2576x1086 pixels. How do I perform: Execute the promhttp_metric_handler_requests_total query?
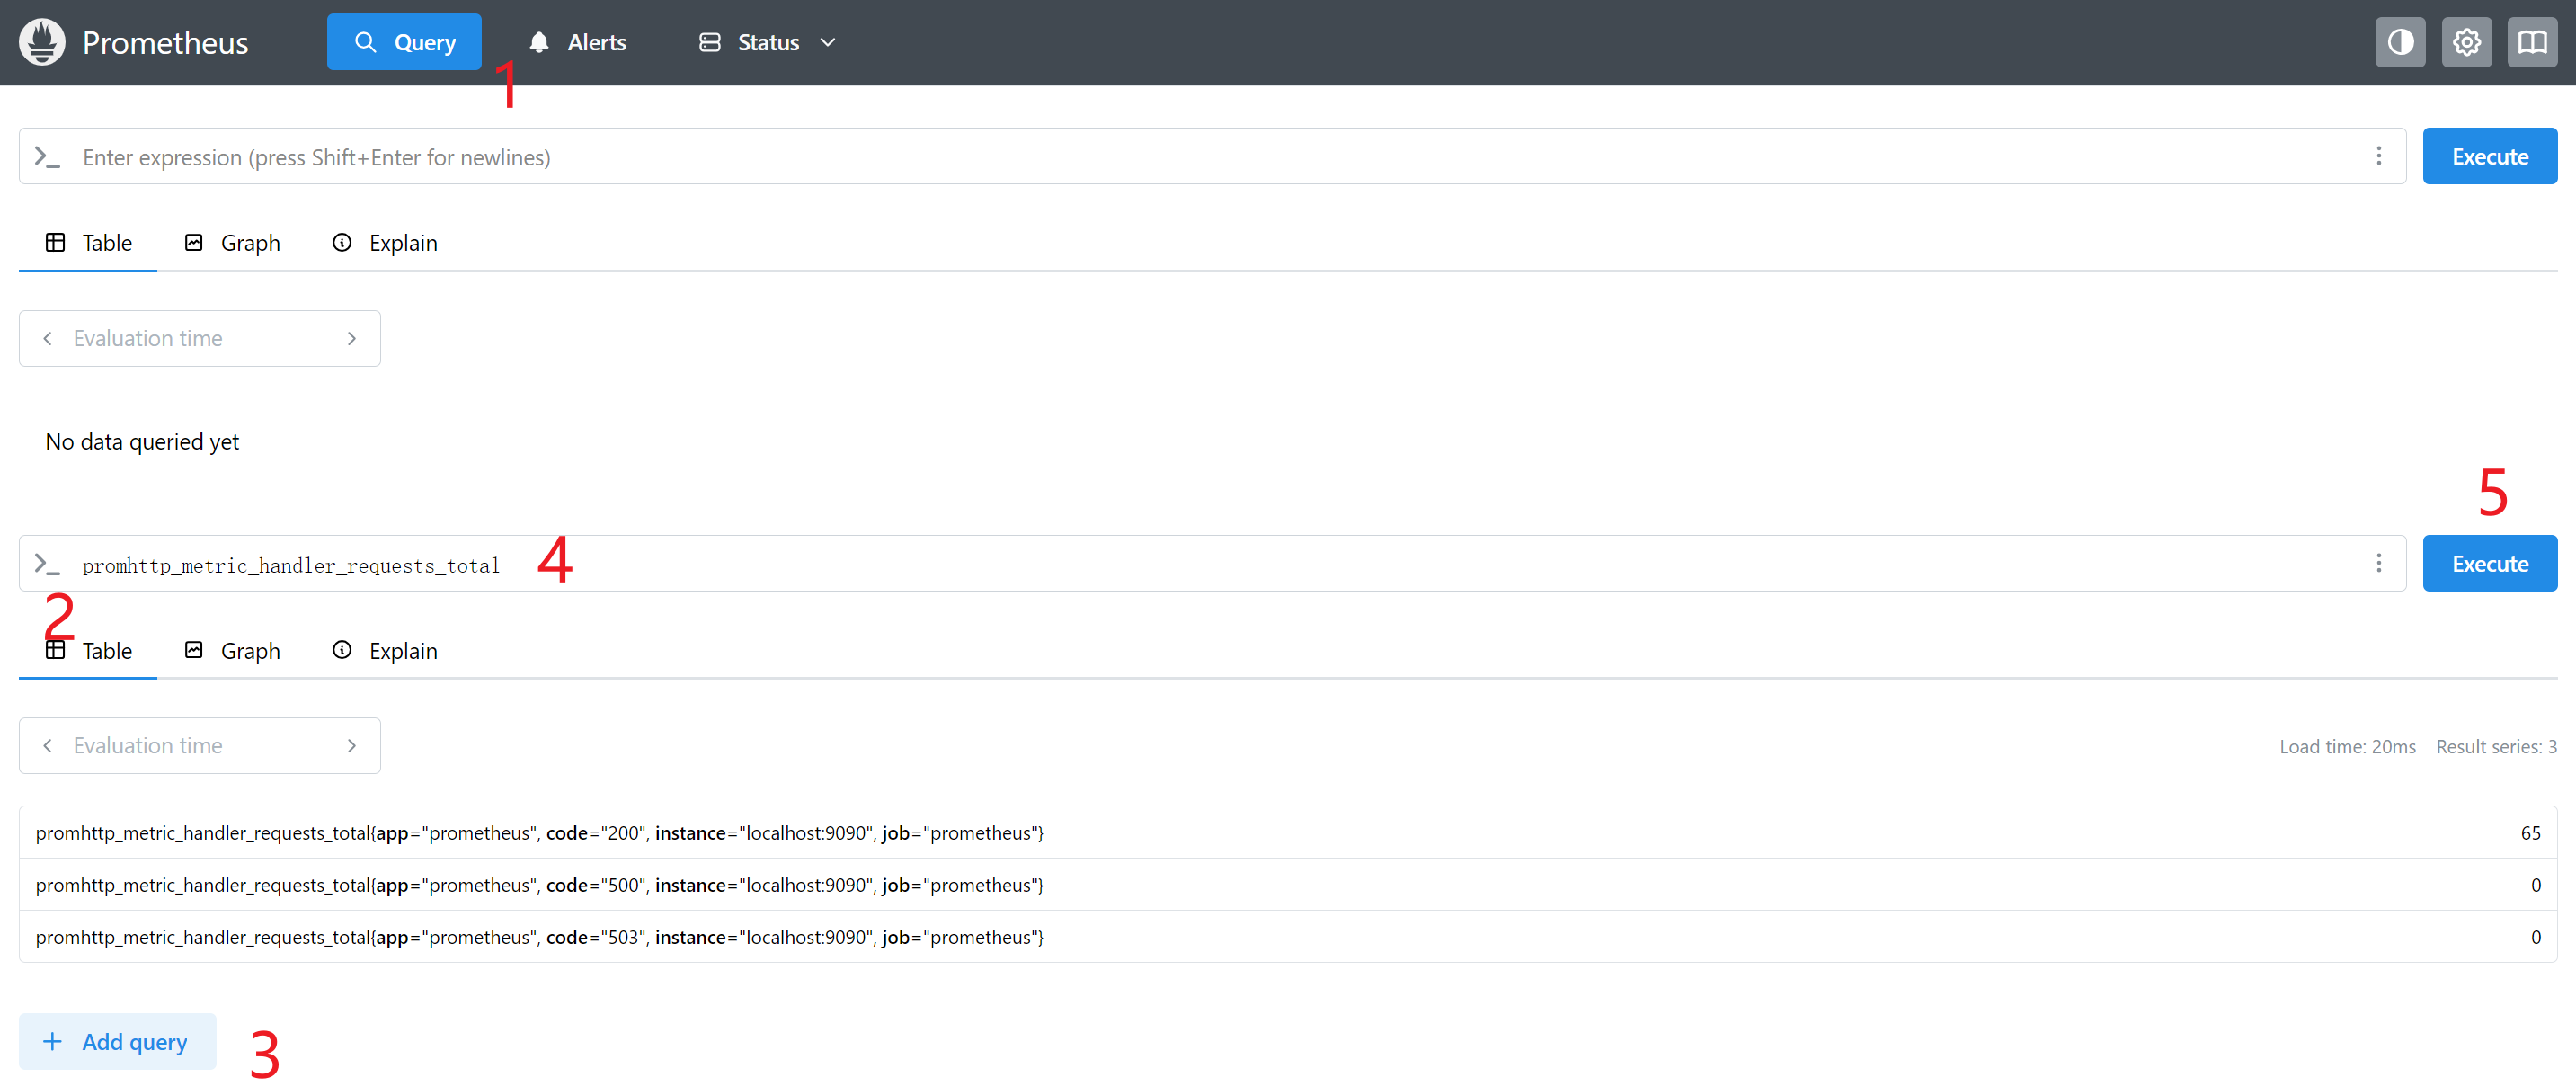pyautogui.click(x=2490, y=563)
